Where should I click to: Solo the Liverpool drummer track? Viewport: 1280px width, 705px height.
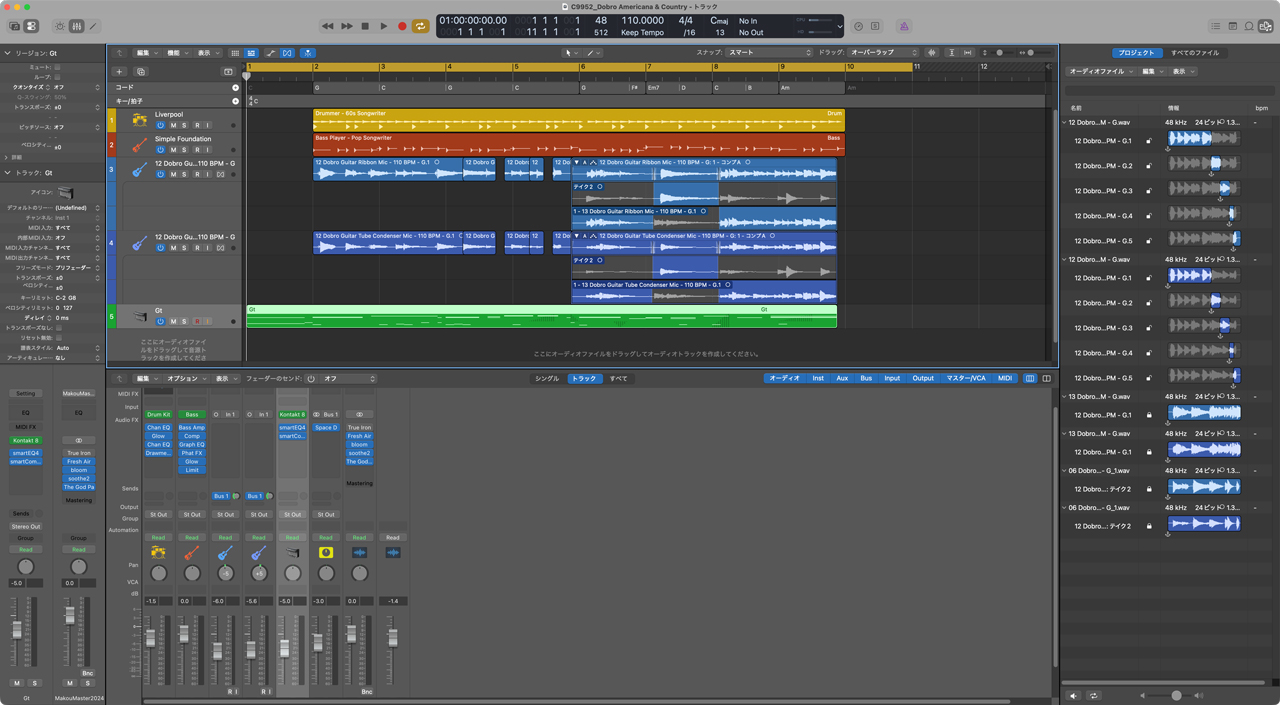pos(184,126)
